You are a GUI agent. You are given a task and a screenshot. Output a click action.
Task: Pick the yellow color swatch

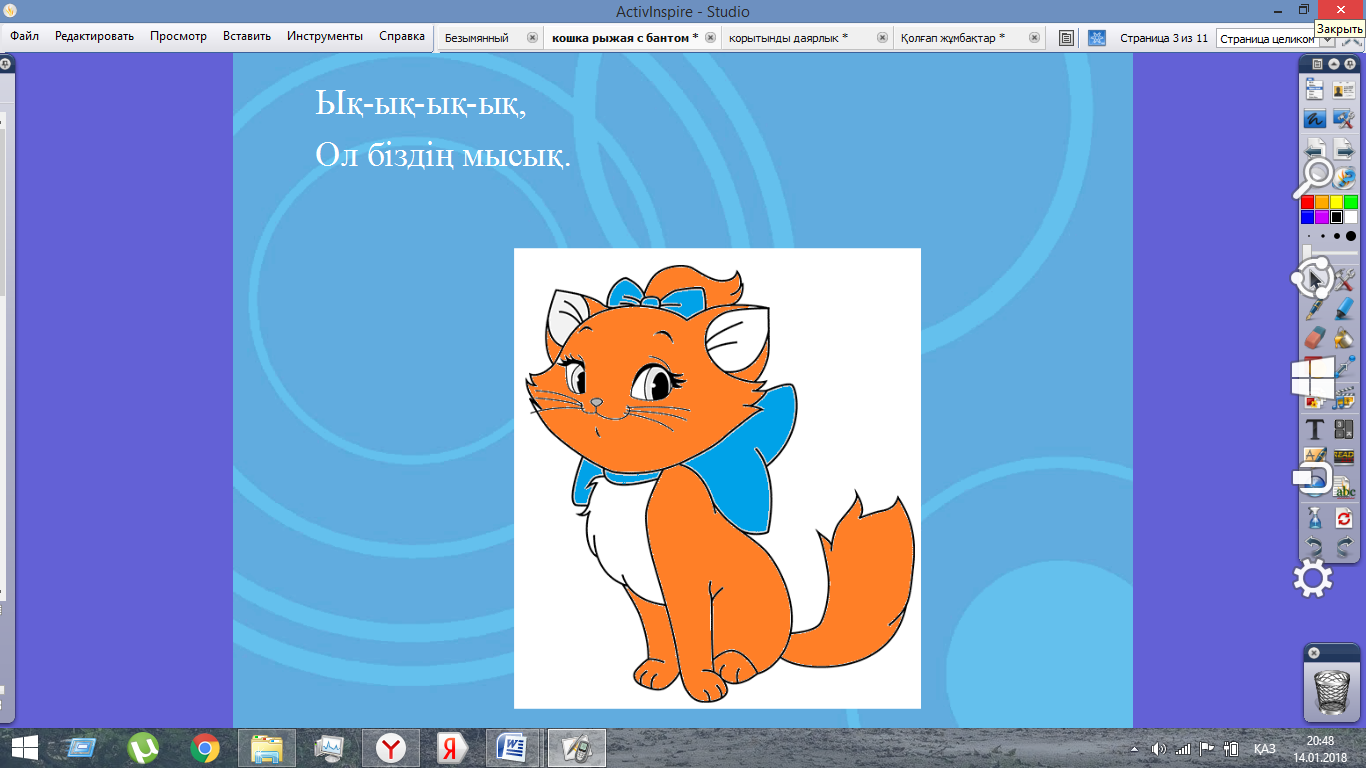point(1336,202)
